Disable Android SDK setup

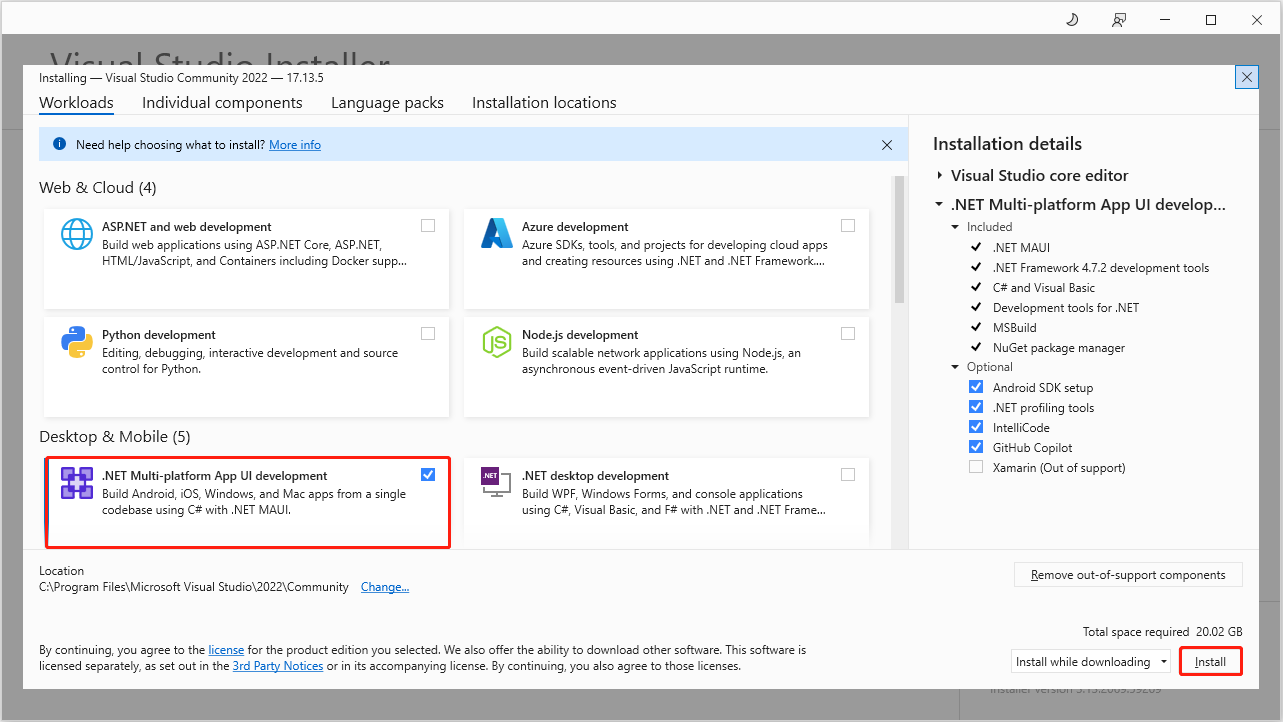[x=976, y=387]
